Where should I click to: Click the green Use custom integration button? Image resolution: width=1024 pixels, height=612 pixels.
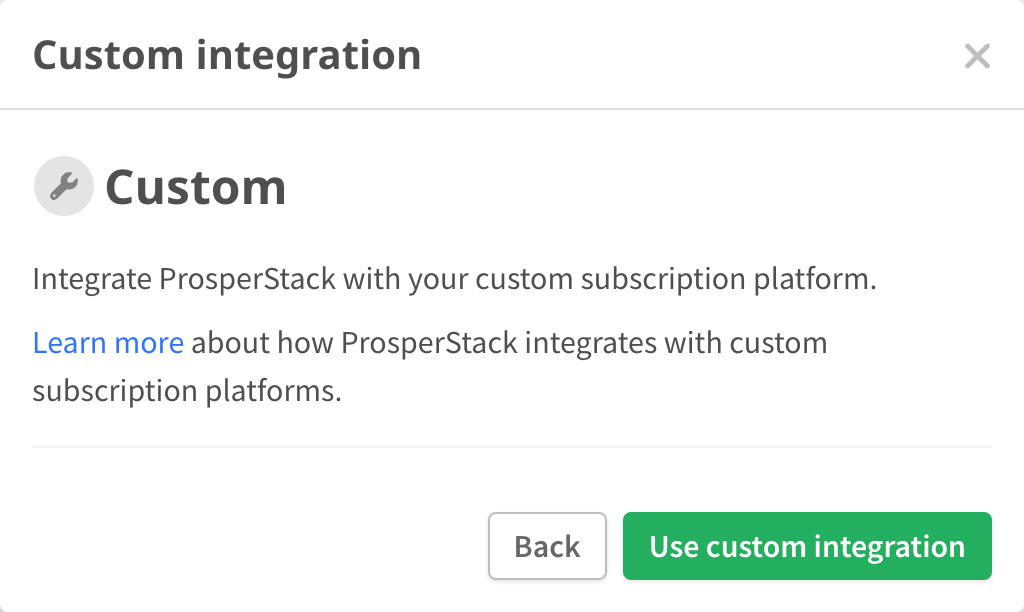pos(807,546)
